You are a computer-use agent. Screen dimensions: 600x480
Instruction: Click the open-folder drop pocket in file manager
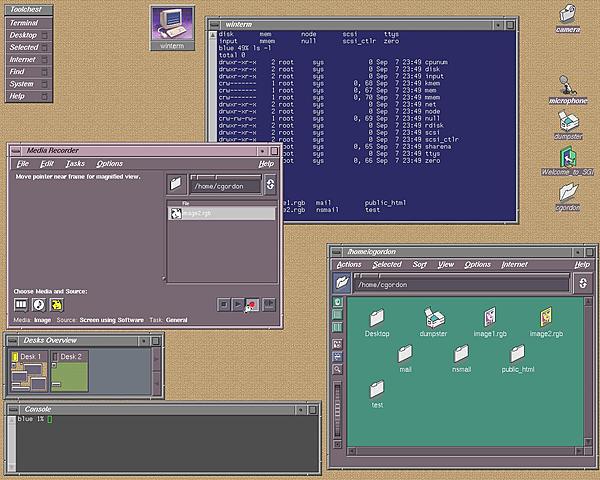(x=342, y=283)
